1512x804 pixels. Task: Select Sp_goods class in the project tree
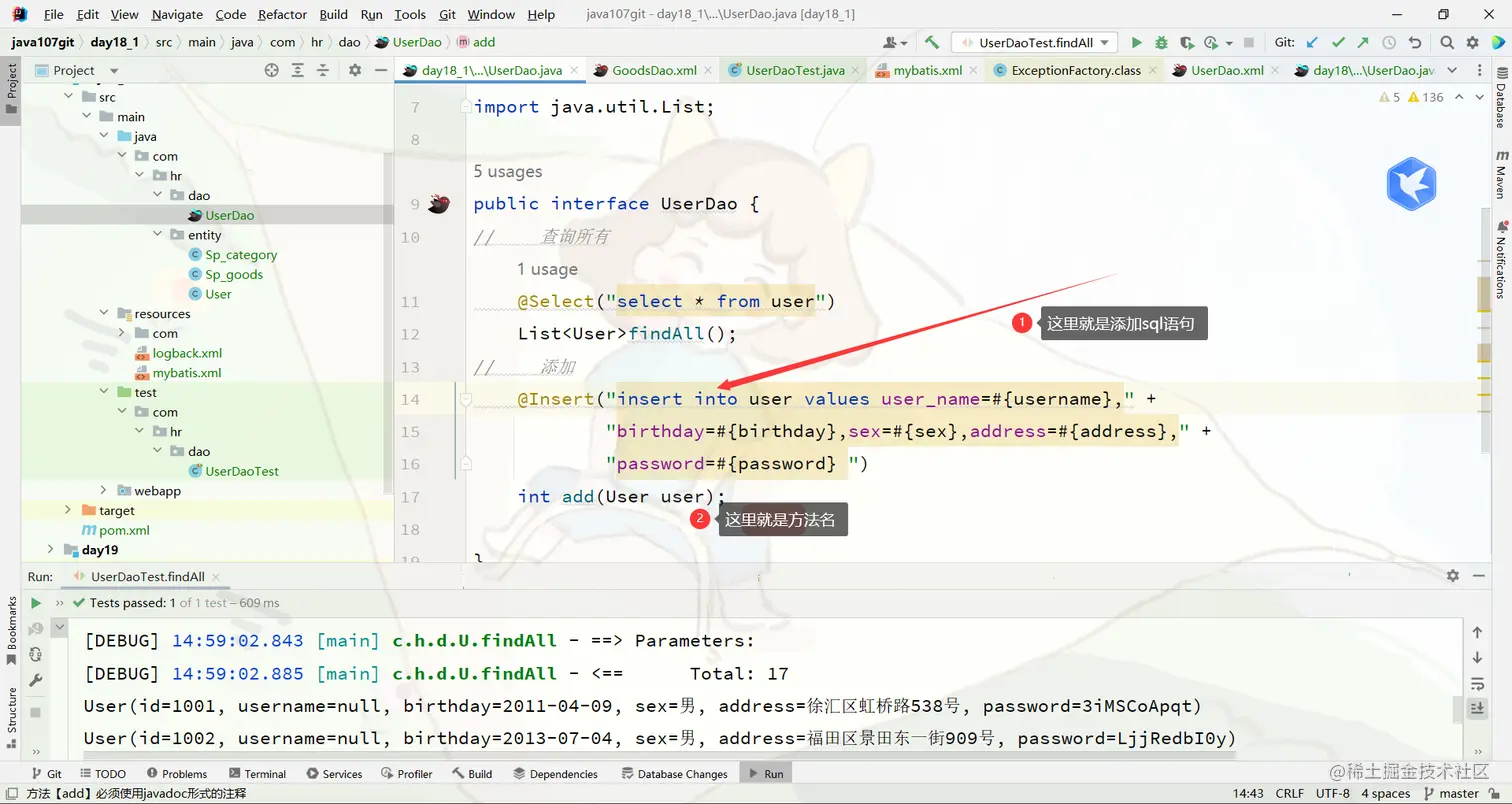pos(226,275)
